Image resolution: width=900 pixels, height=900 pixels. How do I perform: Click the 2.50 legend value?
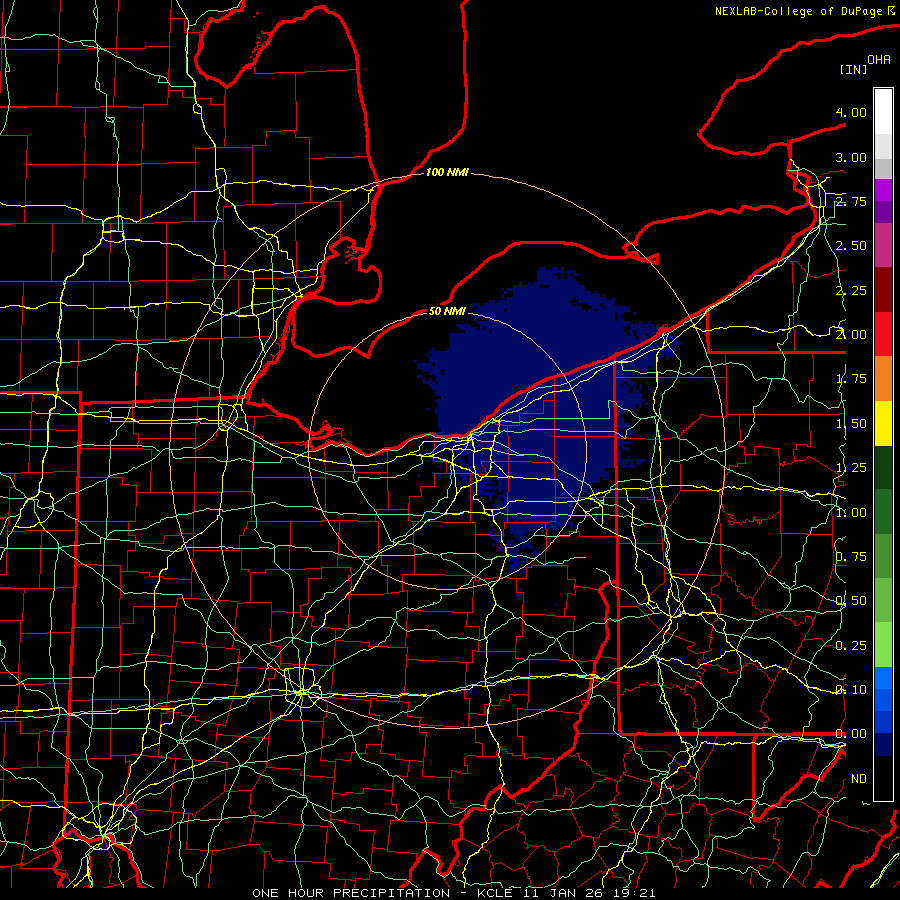point(851,246)
